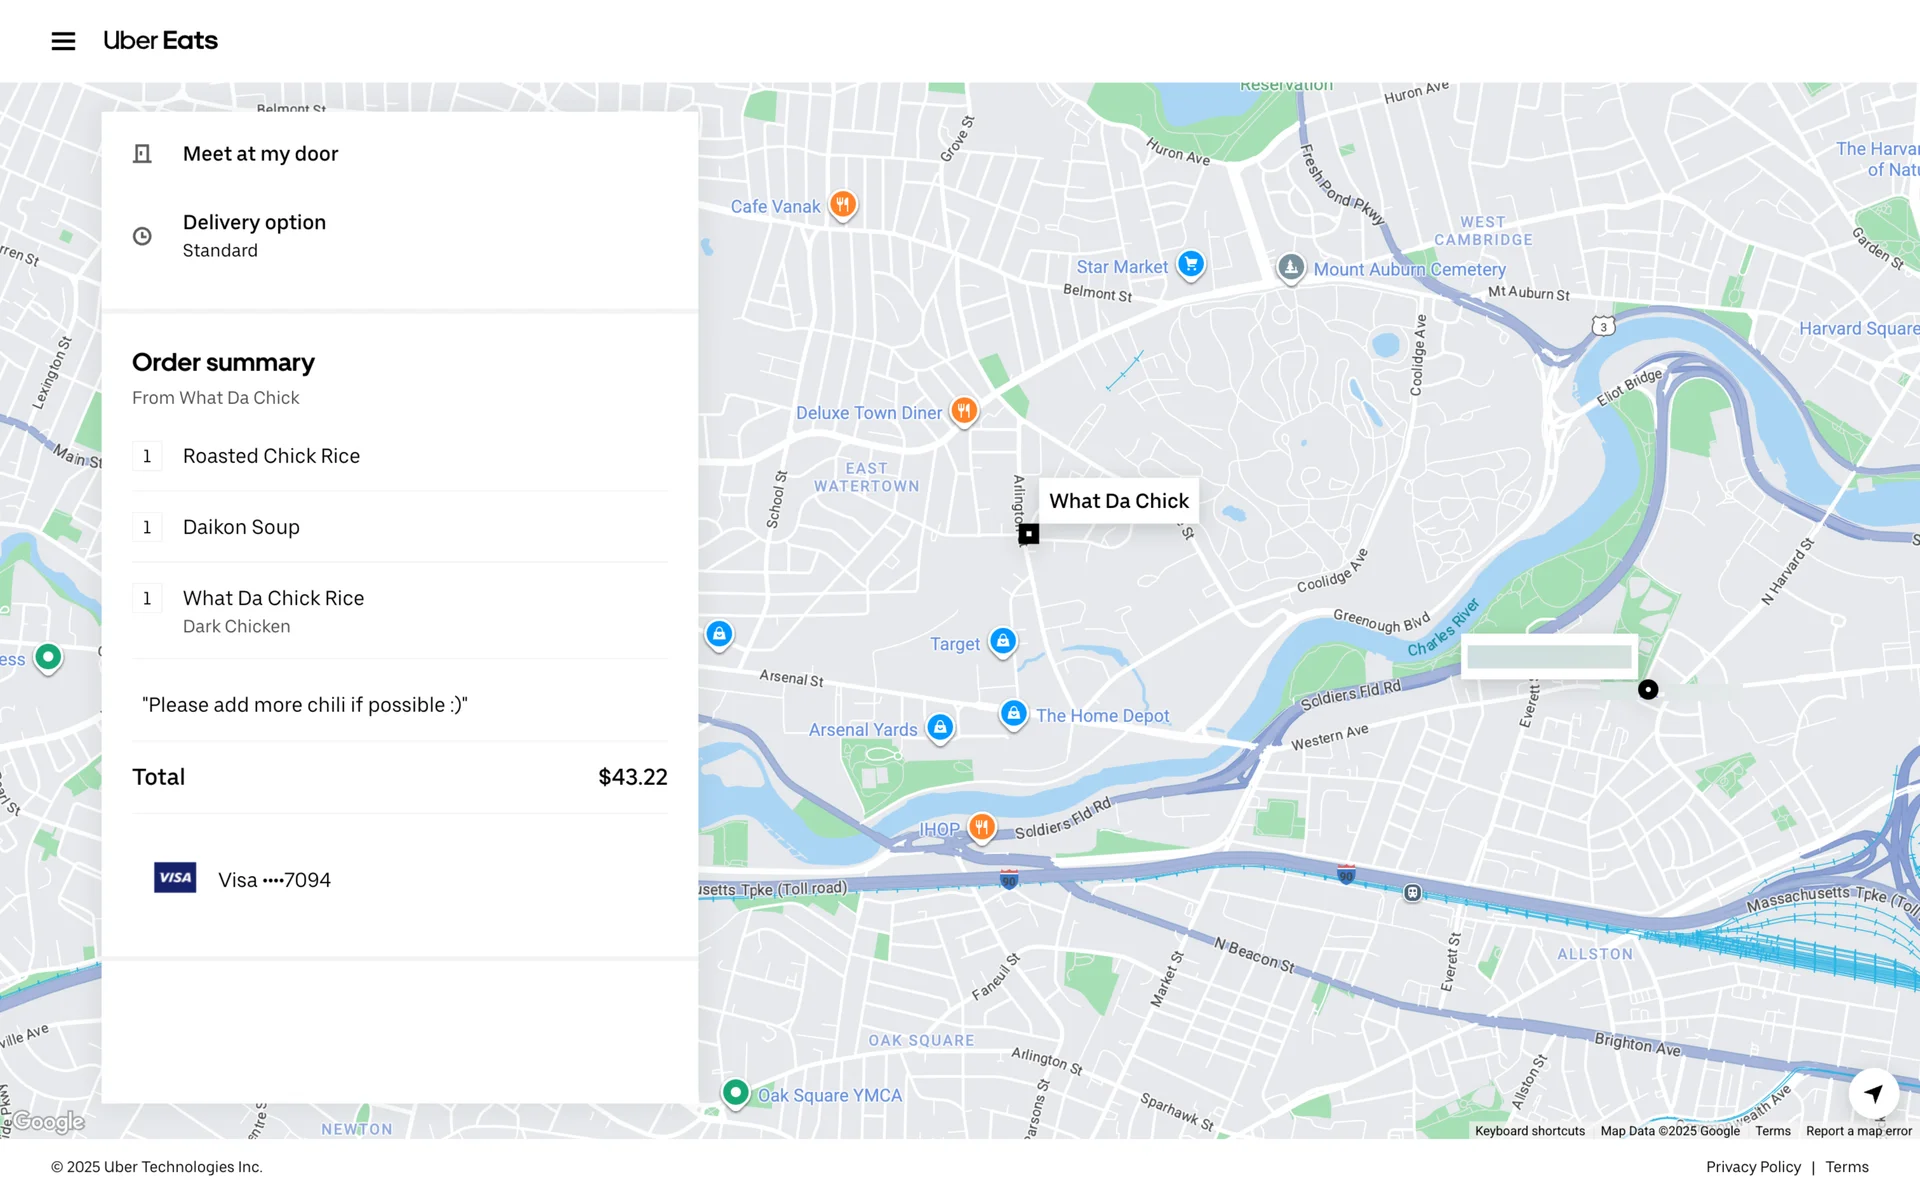Click the Home Depot map pin
The image size is (1920, 1200).
(x=1013, y=714)
